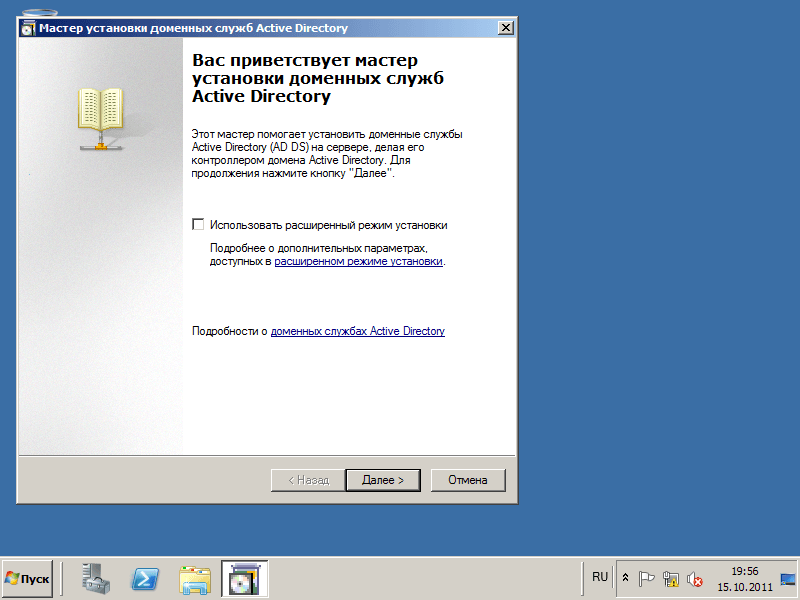Show hidden tray icons arrow

click(x=625, y=578)
